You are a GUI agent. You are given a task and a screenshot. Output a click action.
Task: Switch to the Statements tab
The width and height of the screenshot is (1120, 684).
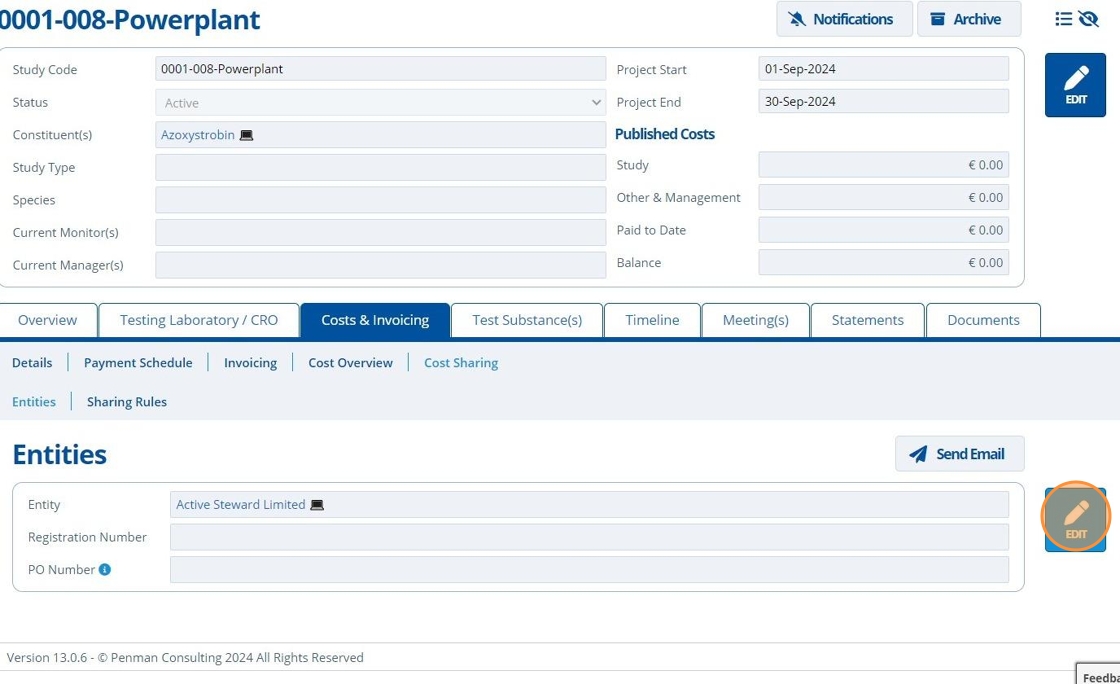868,321
